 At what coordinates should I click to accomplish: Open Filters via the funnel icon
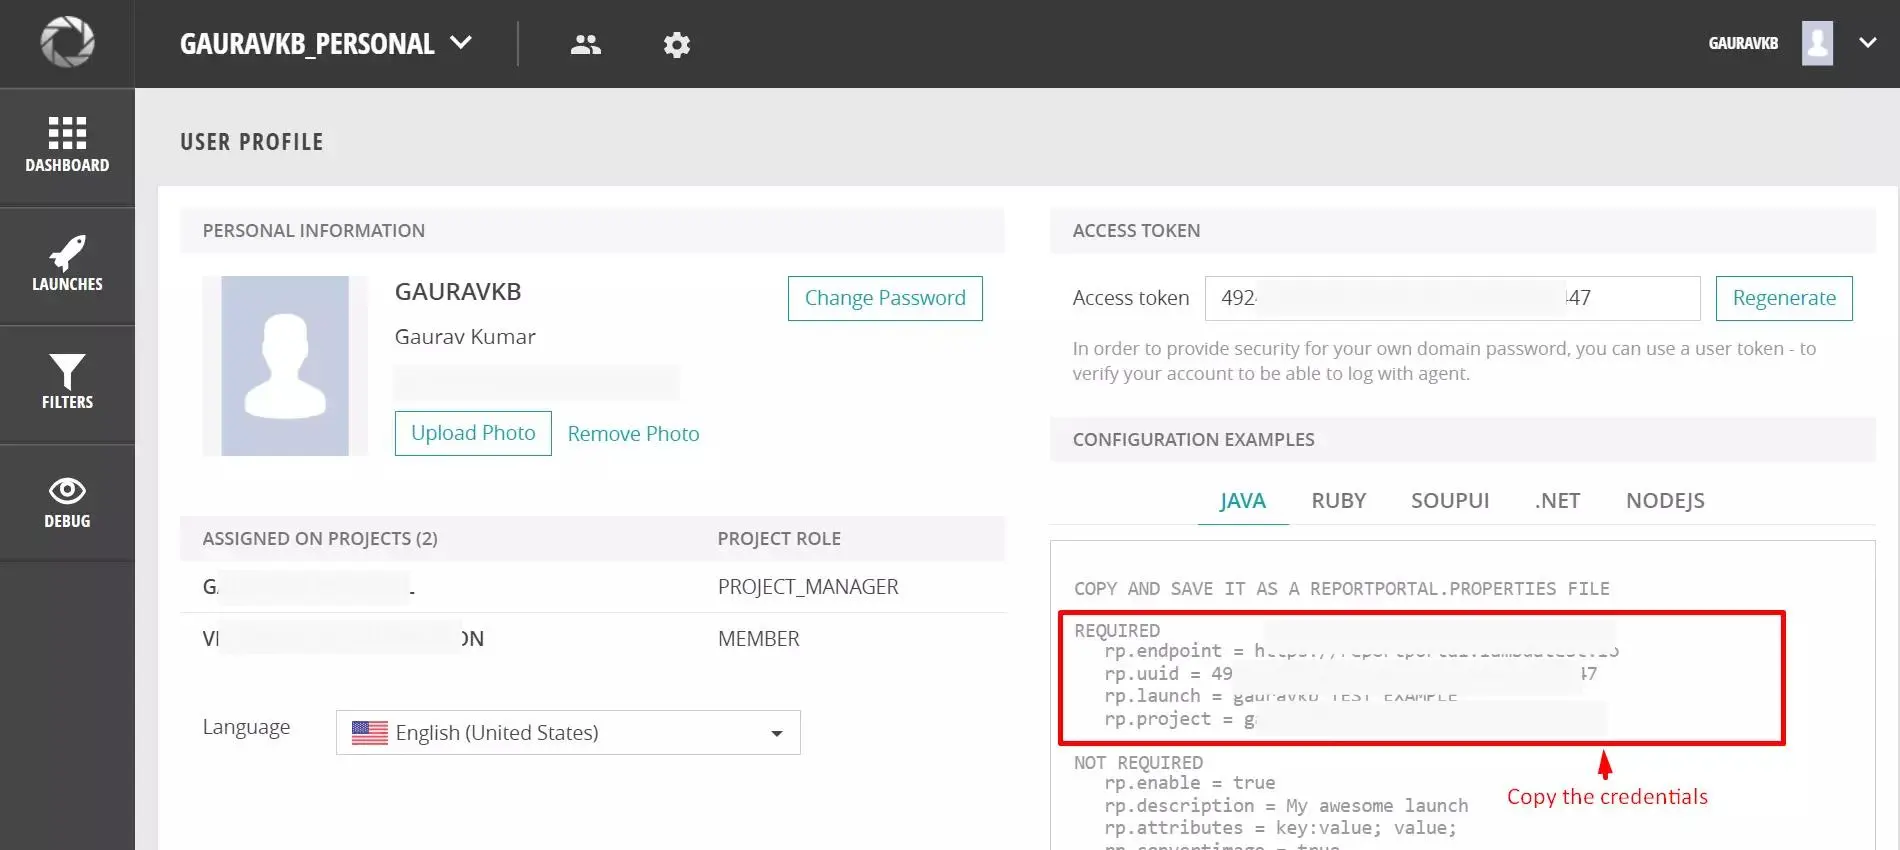67,382
